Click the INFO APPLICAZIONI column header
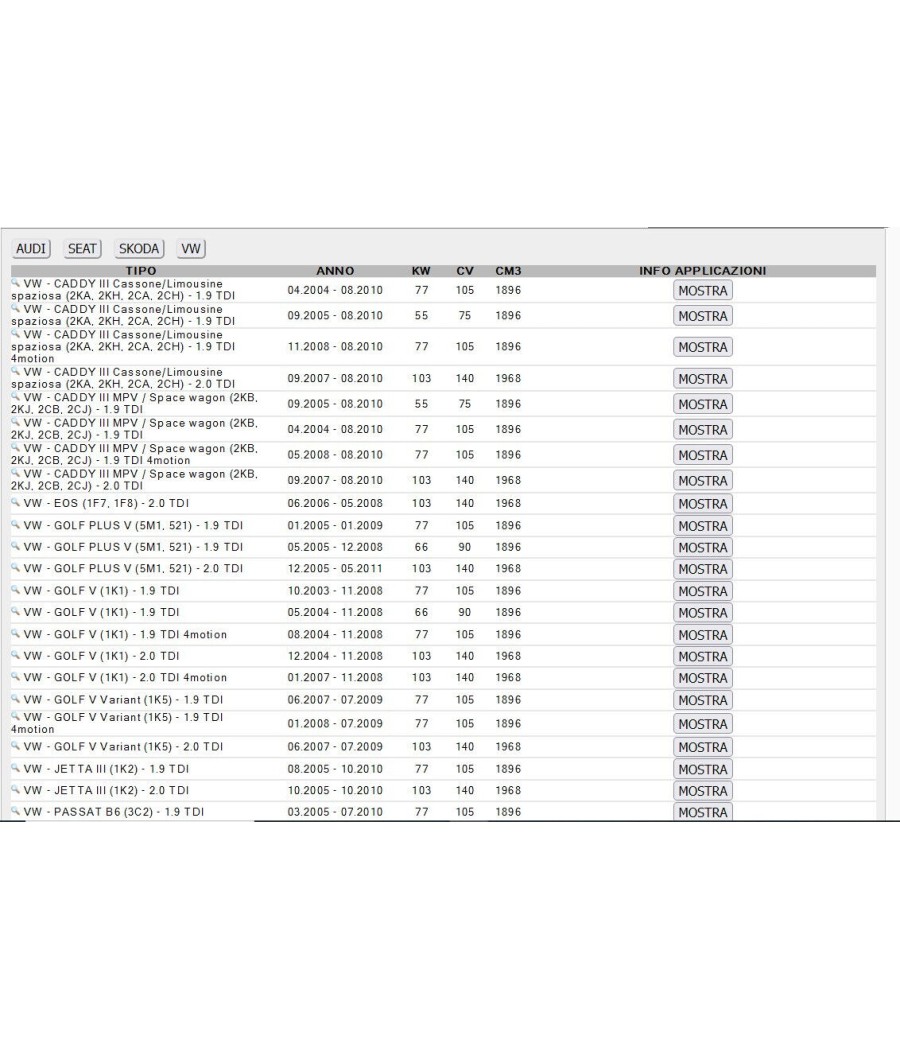 [702, 271]
